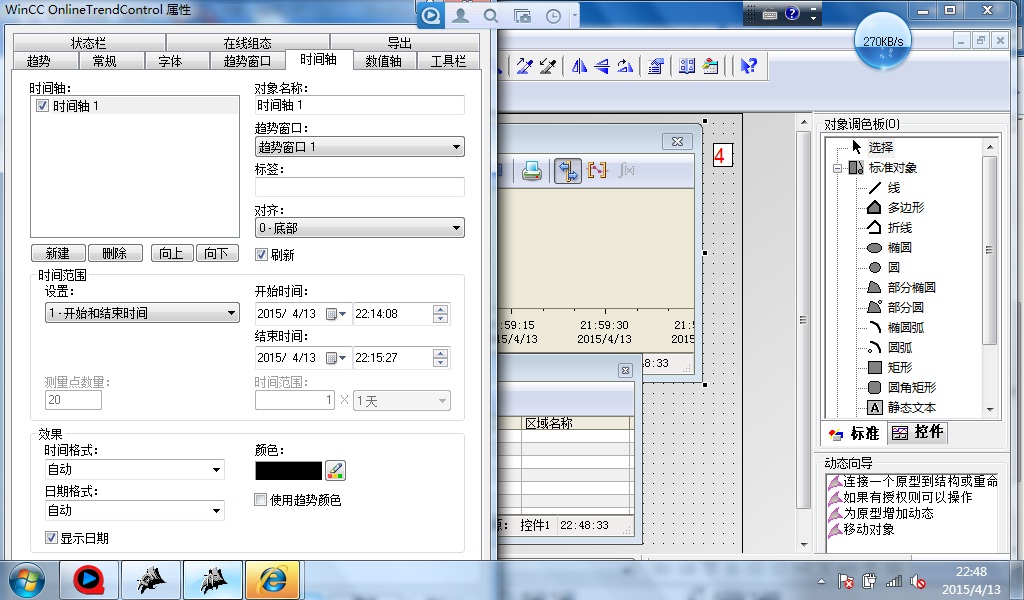Click the screenshot camera icon in floating toolbar
Image resolution: width=1024 pixels, height=600 pixels.
[522, 16]
